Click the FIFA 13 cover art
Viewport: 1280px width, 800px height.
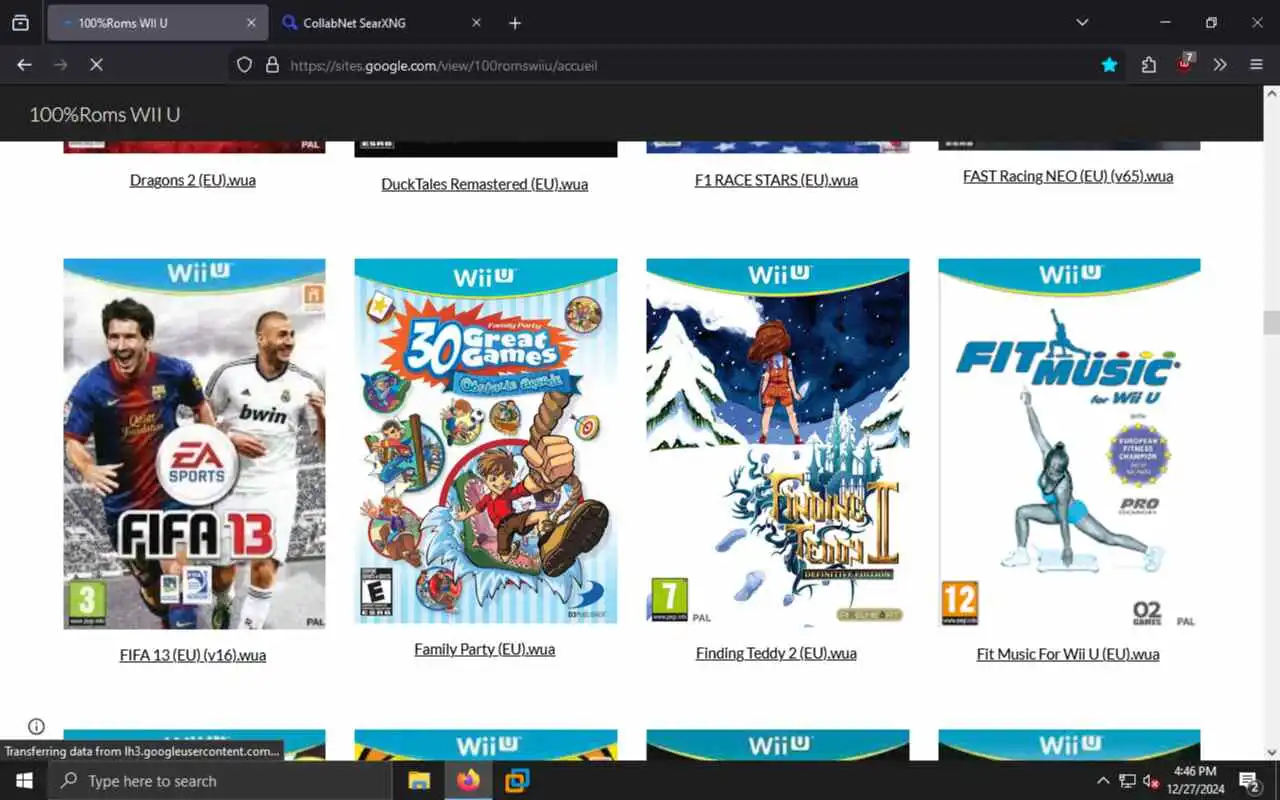click(194, 444)
